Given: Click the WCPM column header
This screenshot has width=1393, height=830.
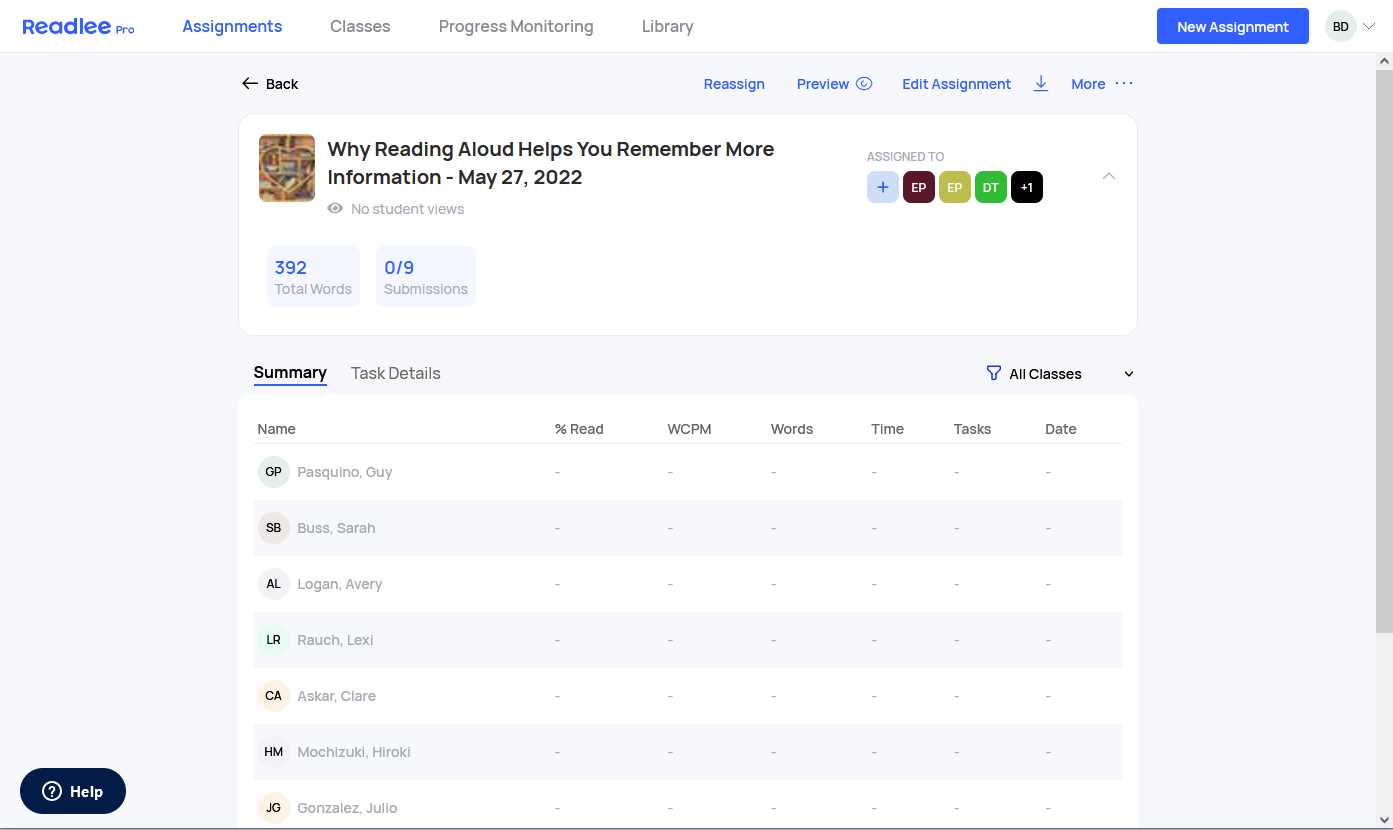Looking at the screenshot, I should pyautogui.click(x=689, y=429).
